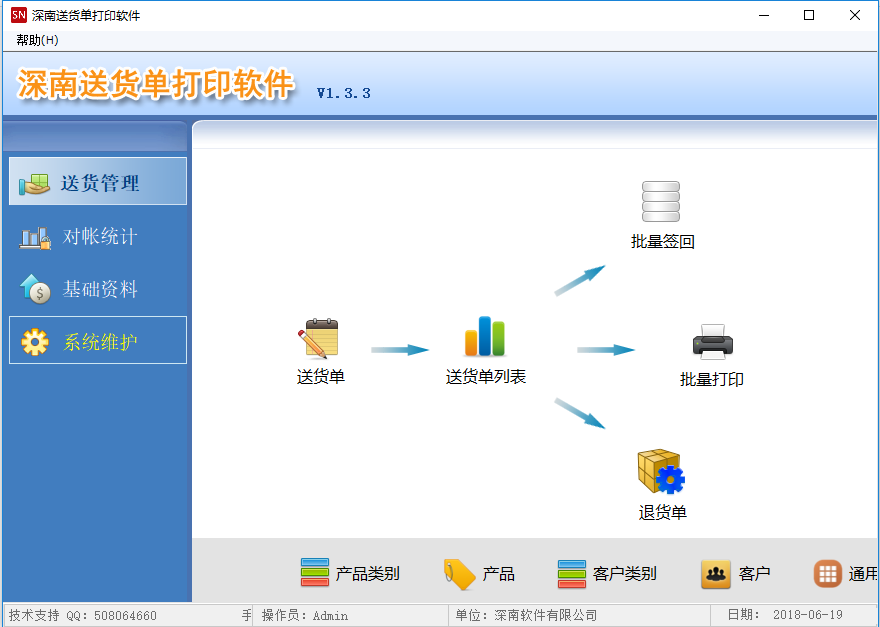The image size is (880, 627).
Task: Open the 退货单 box gear icon
Action: (661, 471)
